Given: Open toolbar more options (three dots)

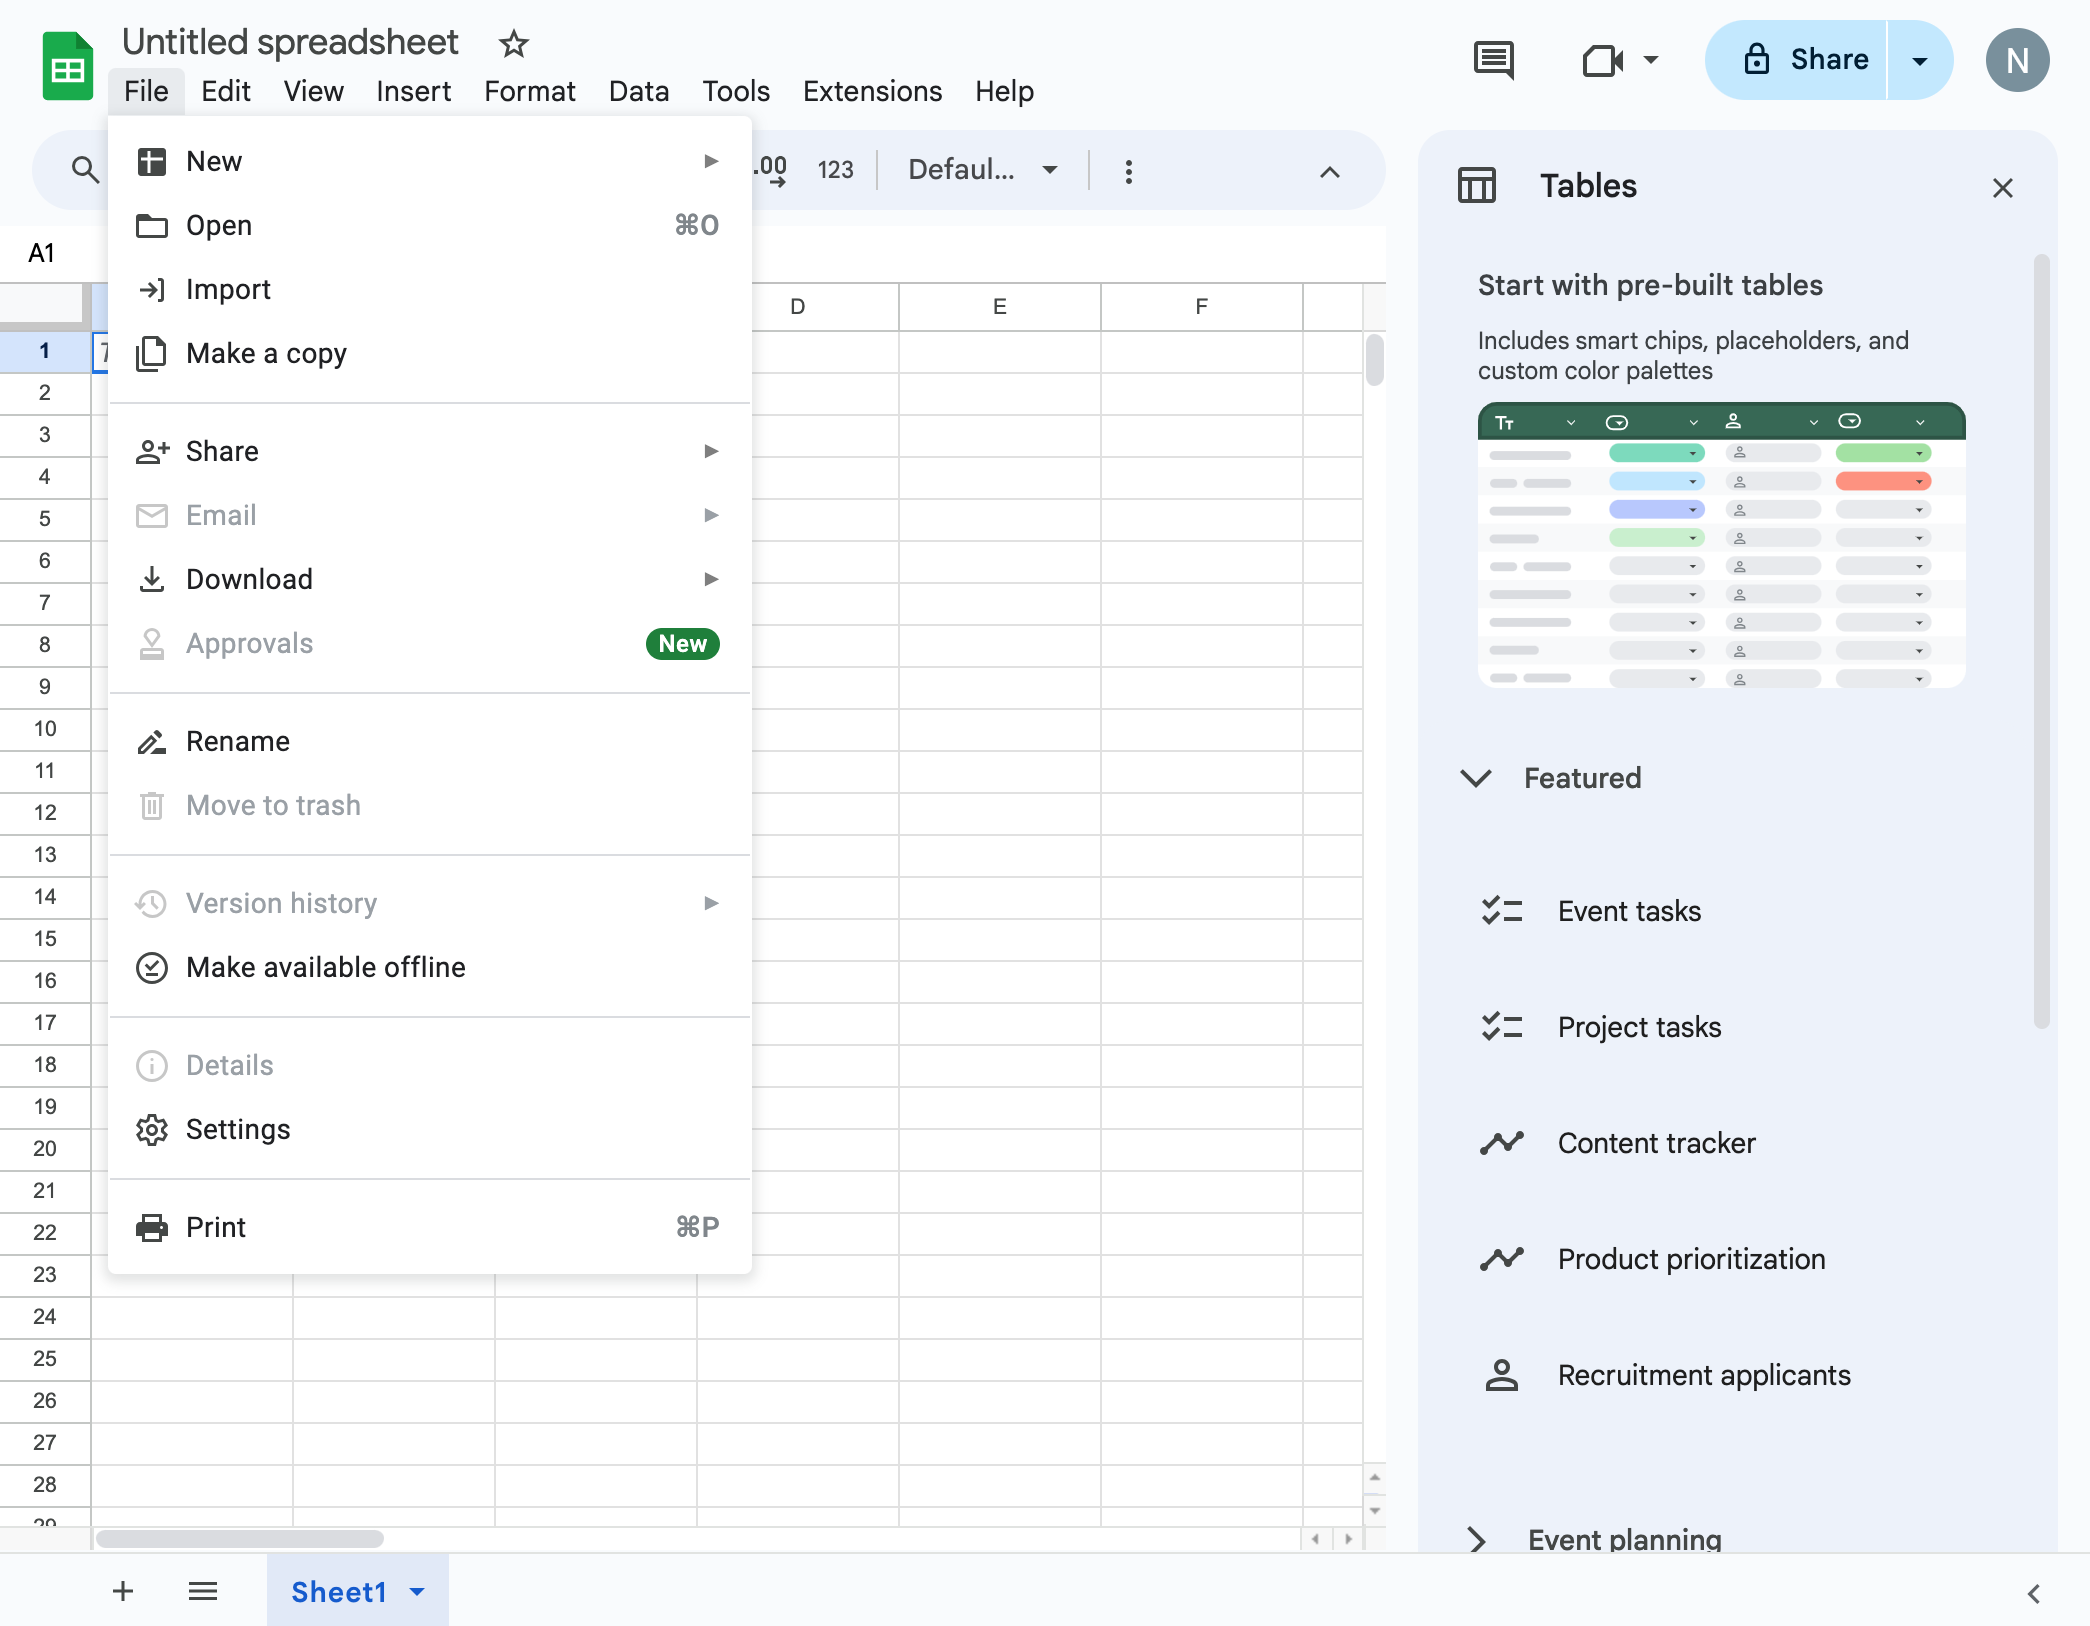Looking at the screenshot, I should (1129, 171).
